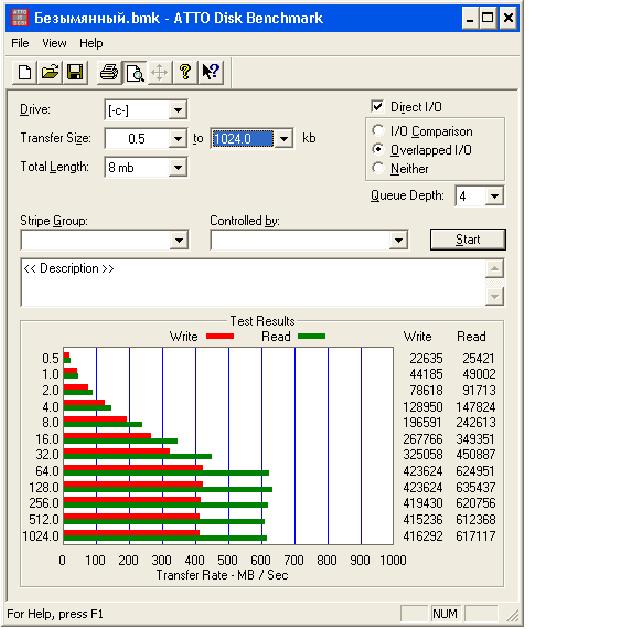640x629 pixels.
Task: Click inside the Description text box
Action: (x=250, y=283)
